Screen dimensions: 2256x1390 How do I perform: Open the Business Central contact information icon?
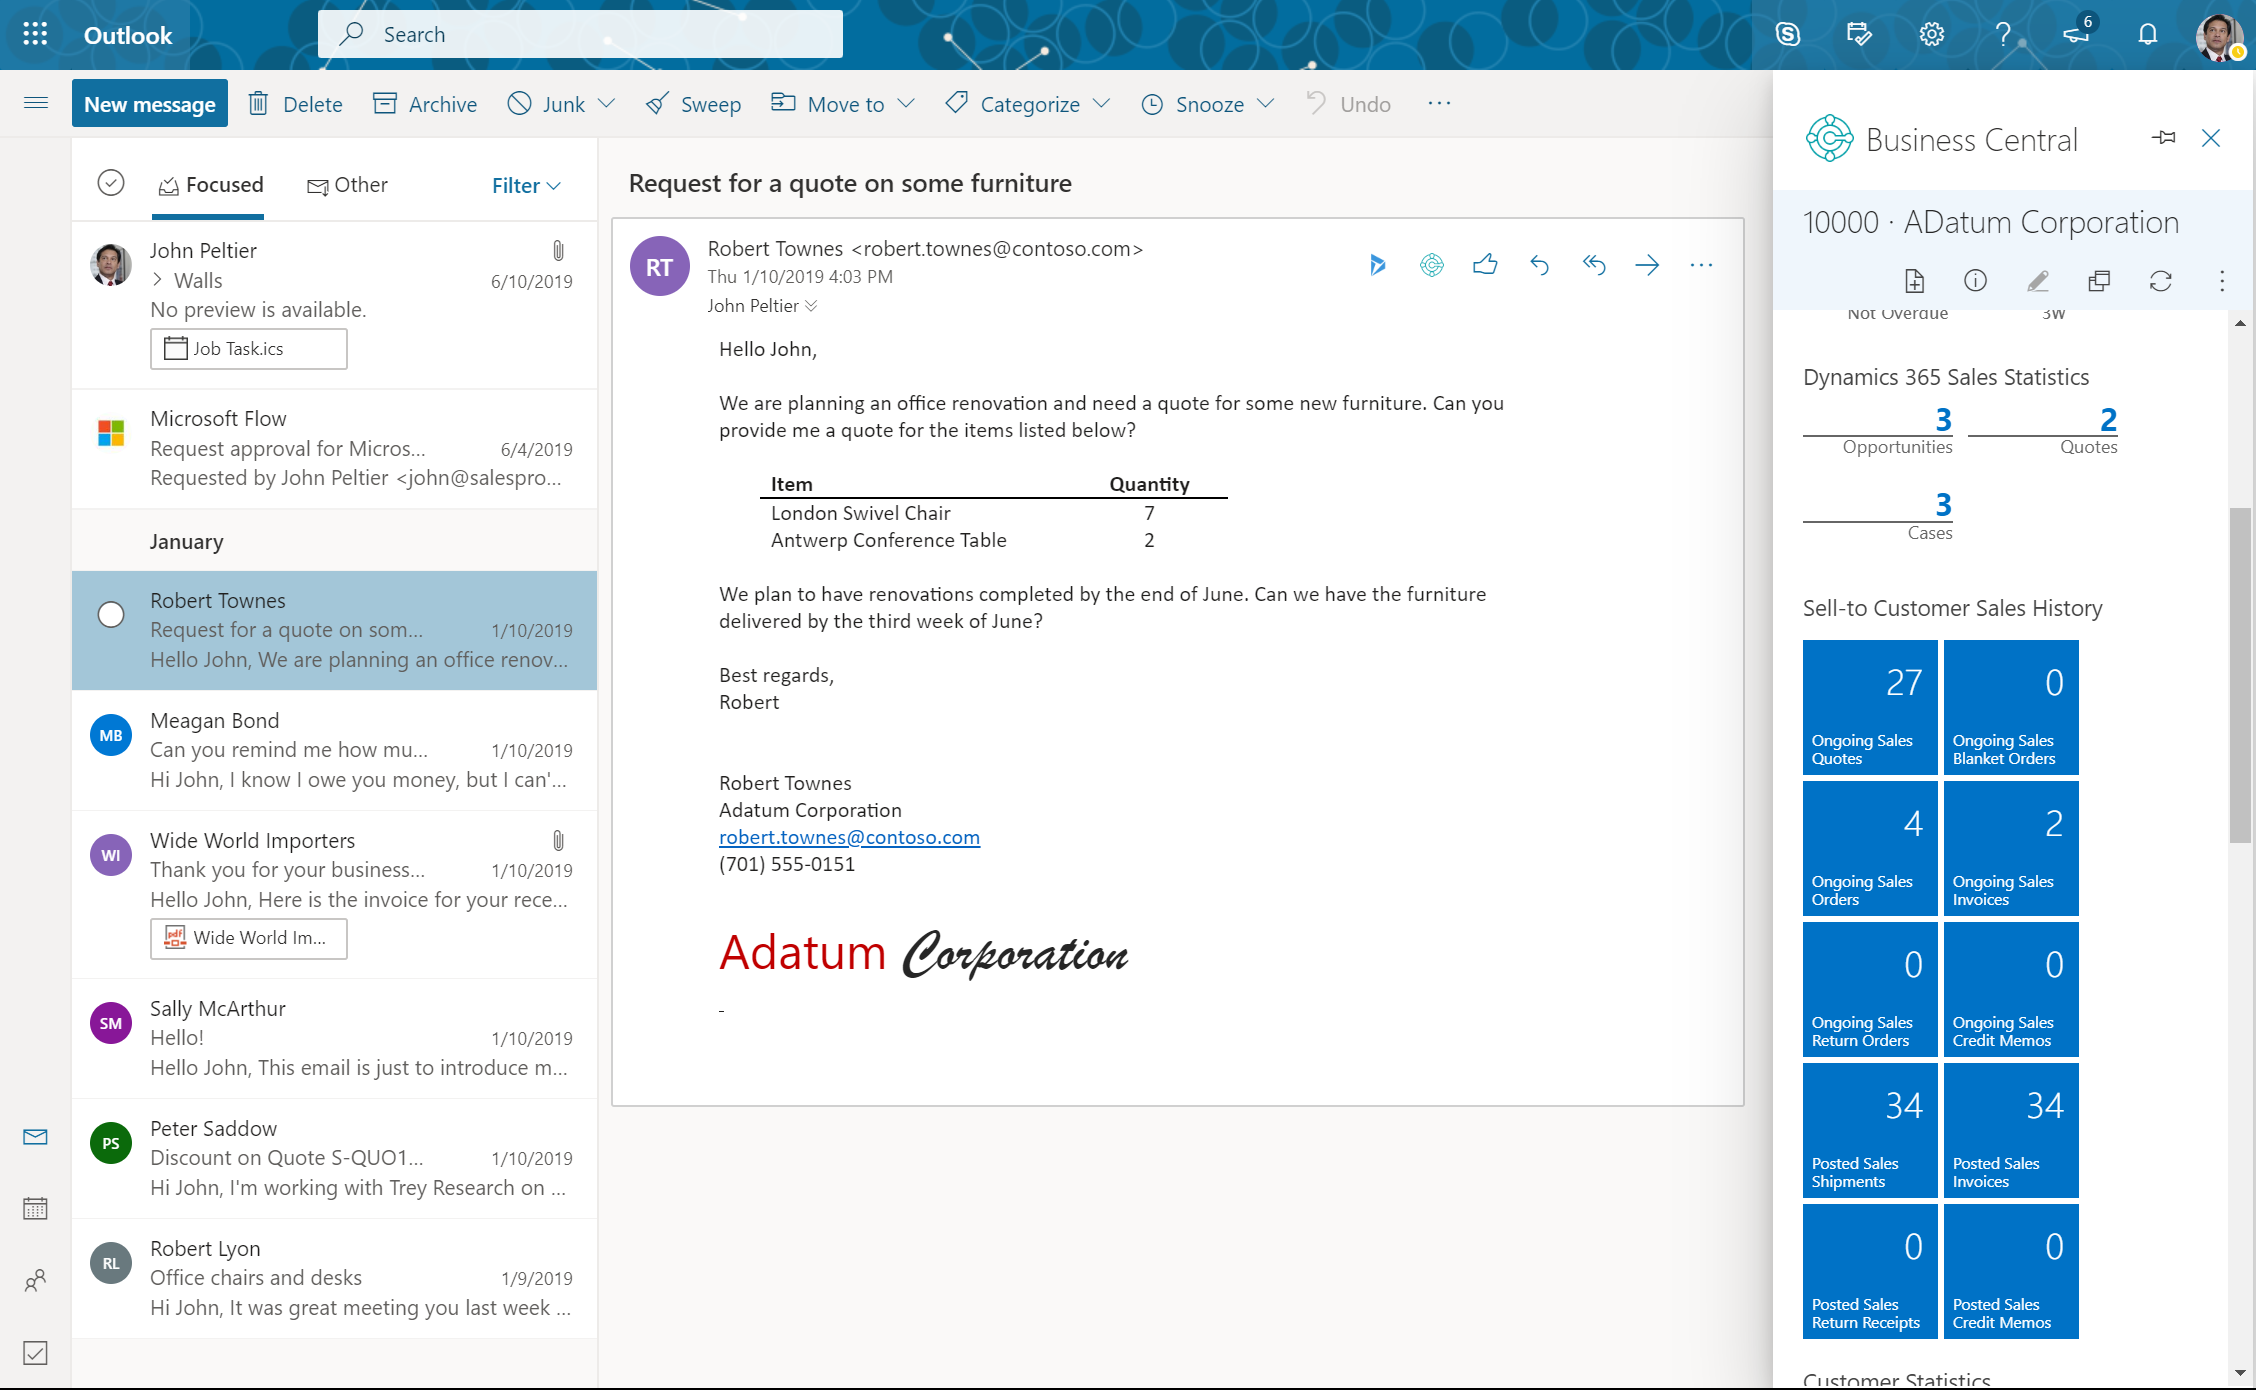click(x=1975, y=281)
